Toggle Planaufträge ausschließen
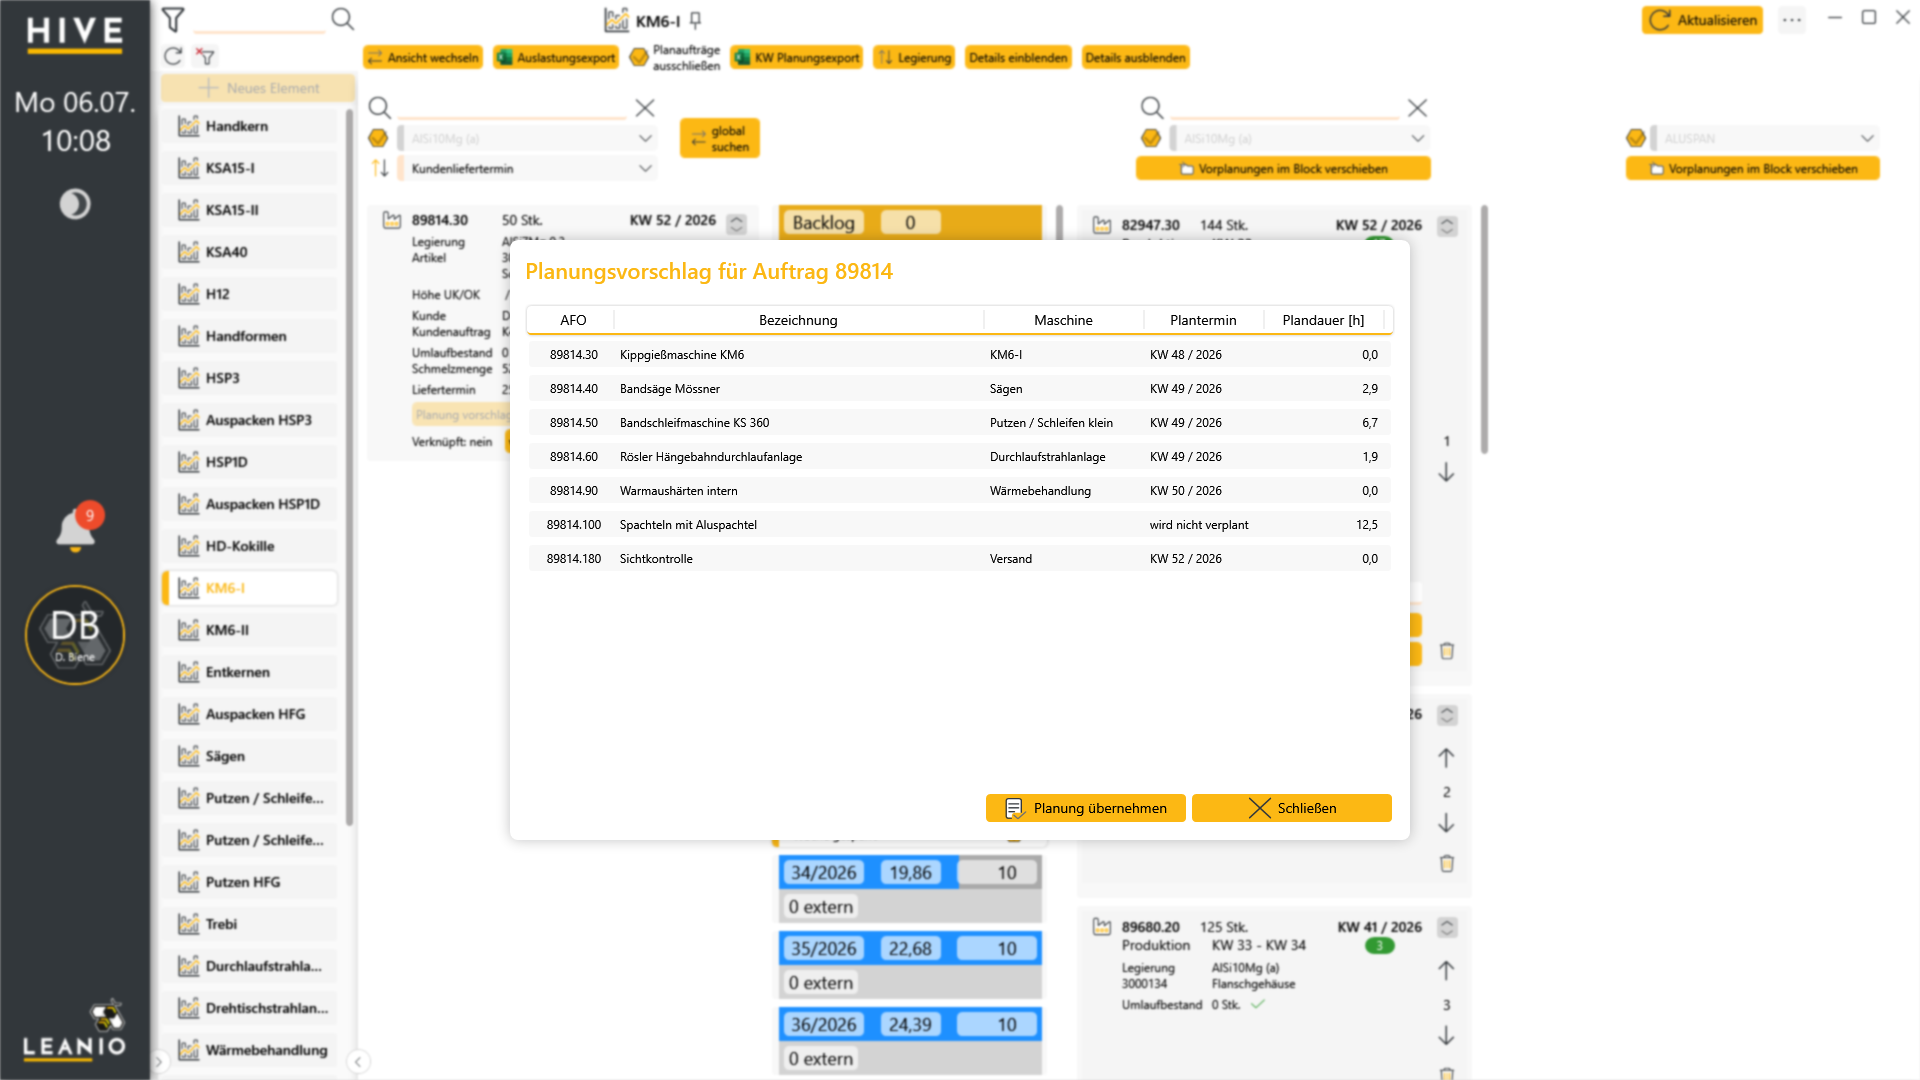The height and width of the screenshot is (1080, 1920). [x=675, y=57]
